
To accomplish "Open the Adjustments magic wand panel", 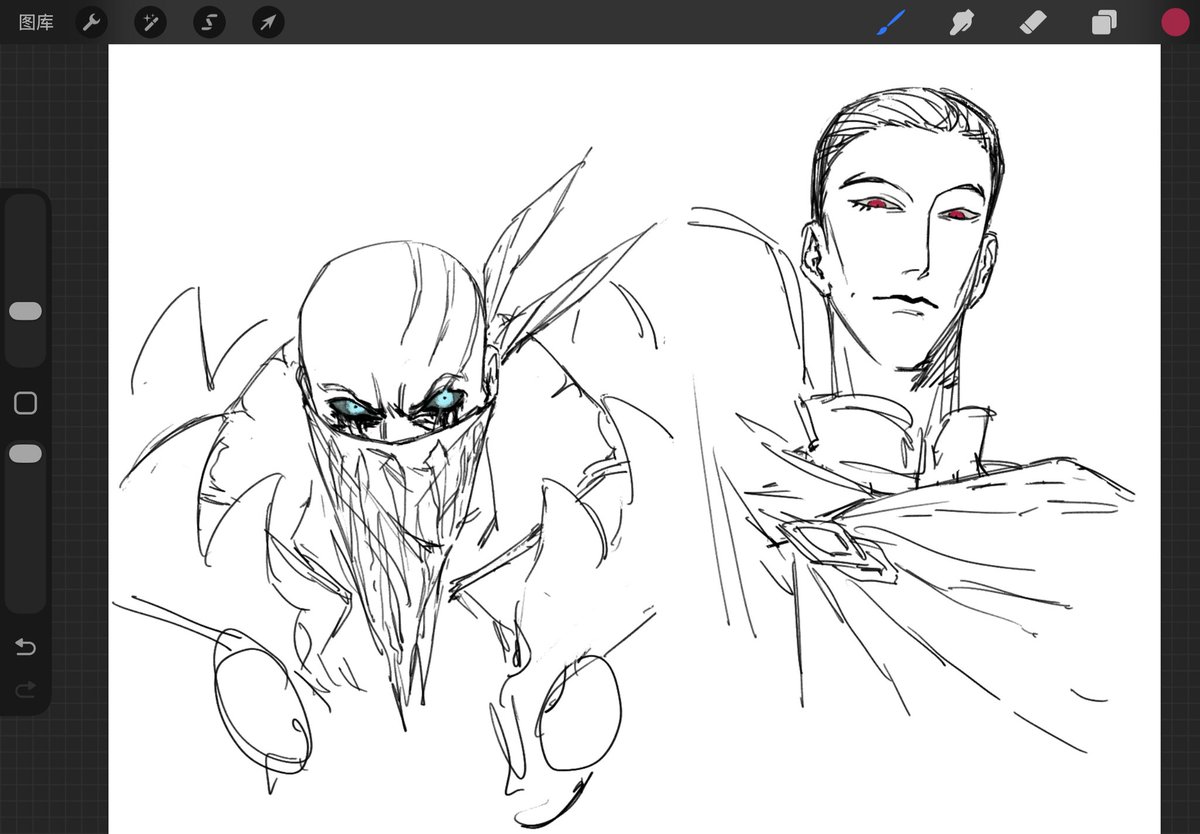I will 150,22.
